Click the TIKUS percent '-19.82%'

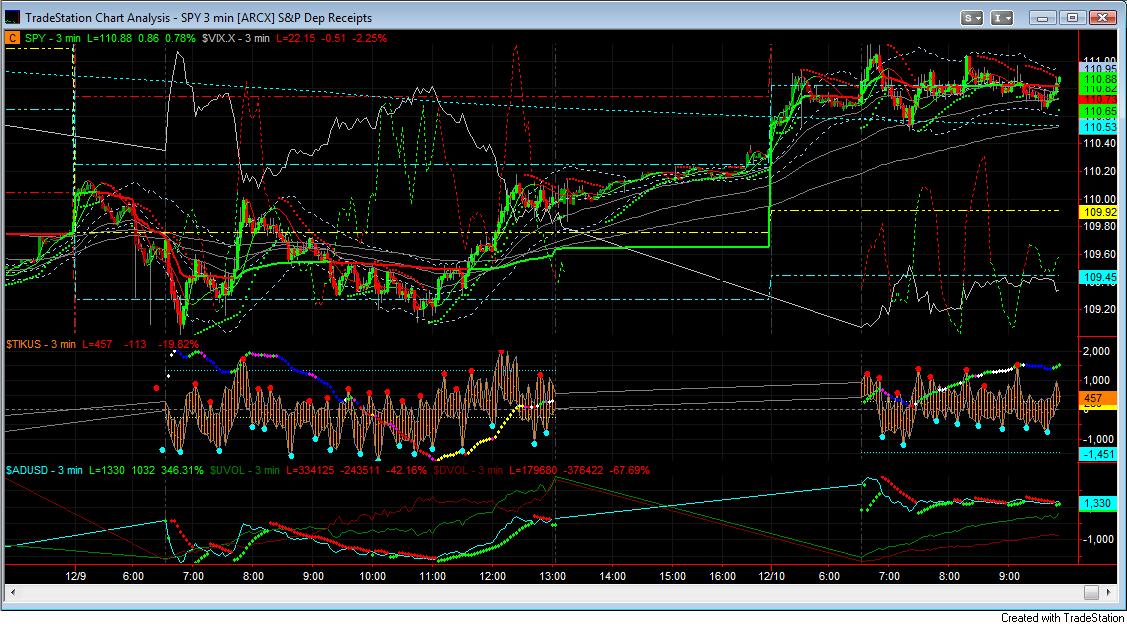[178, 345]
